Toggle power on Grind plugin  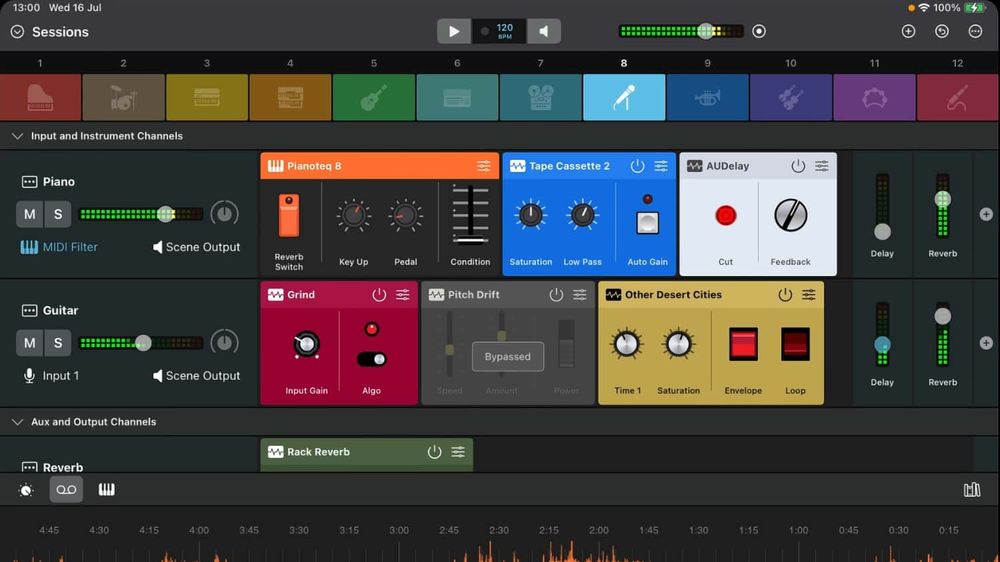pos(379,295)
